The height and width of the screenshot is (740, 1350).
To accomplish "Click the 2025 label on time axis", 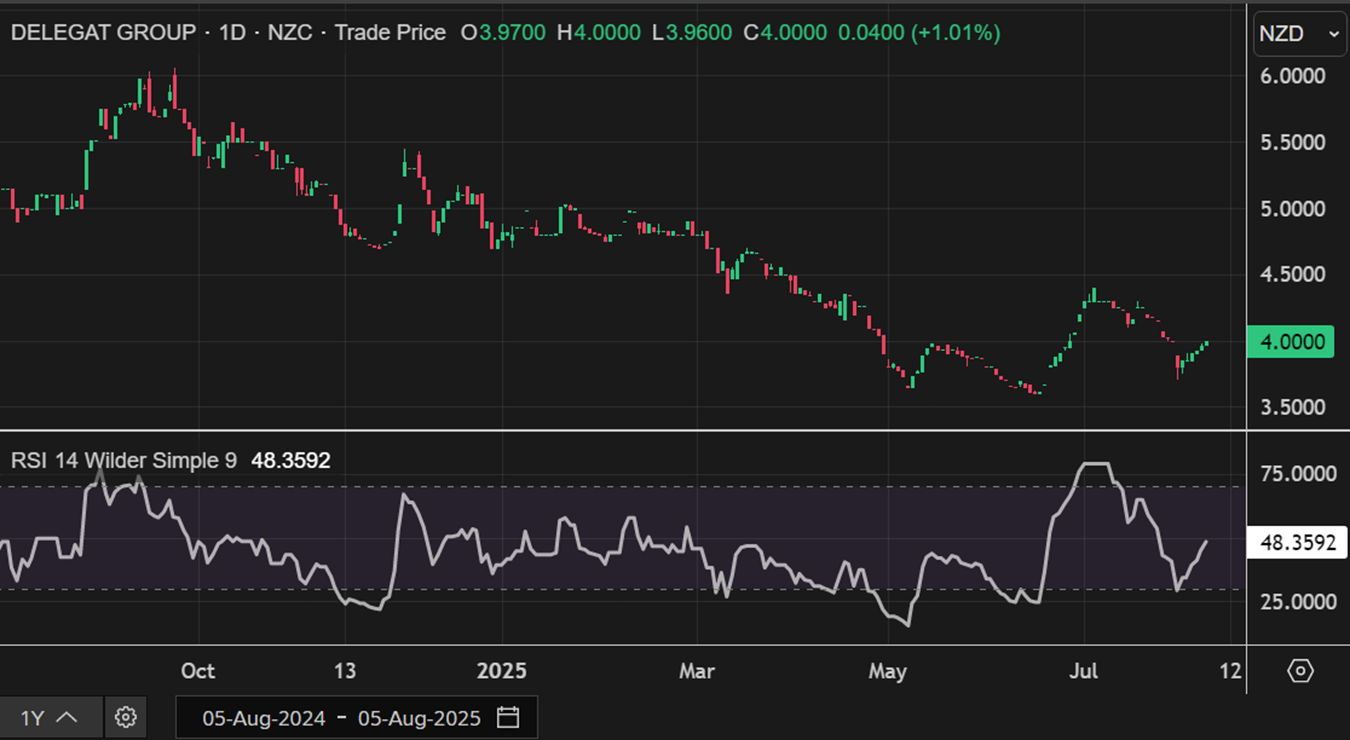I will (501, 671).
